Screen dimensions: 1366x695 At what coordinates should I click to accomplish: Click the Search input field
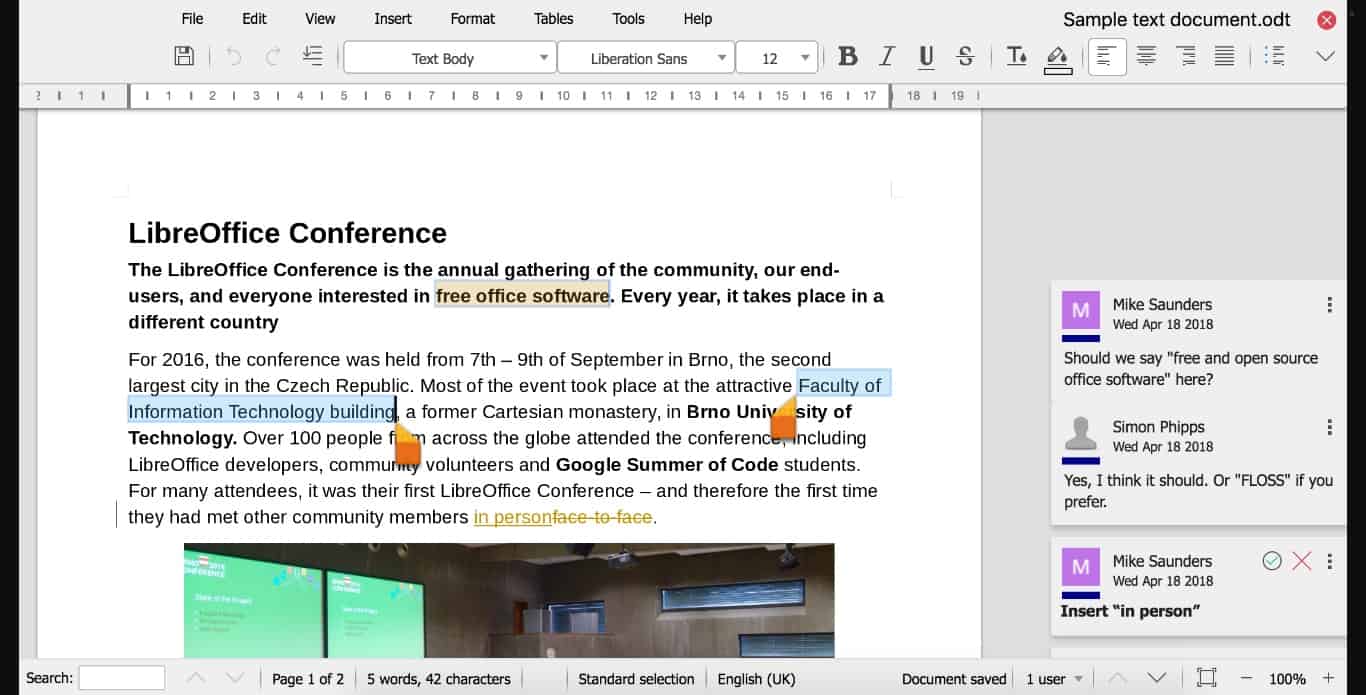[122, 678]
